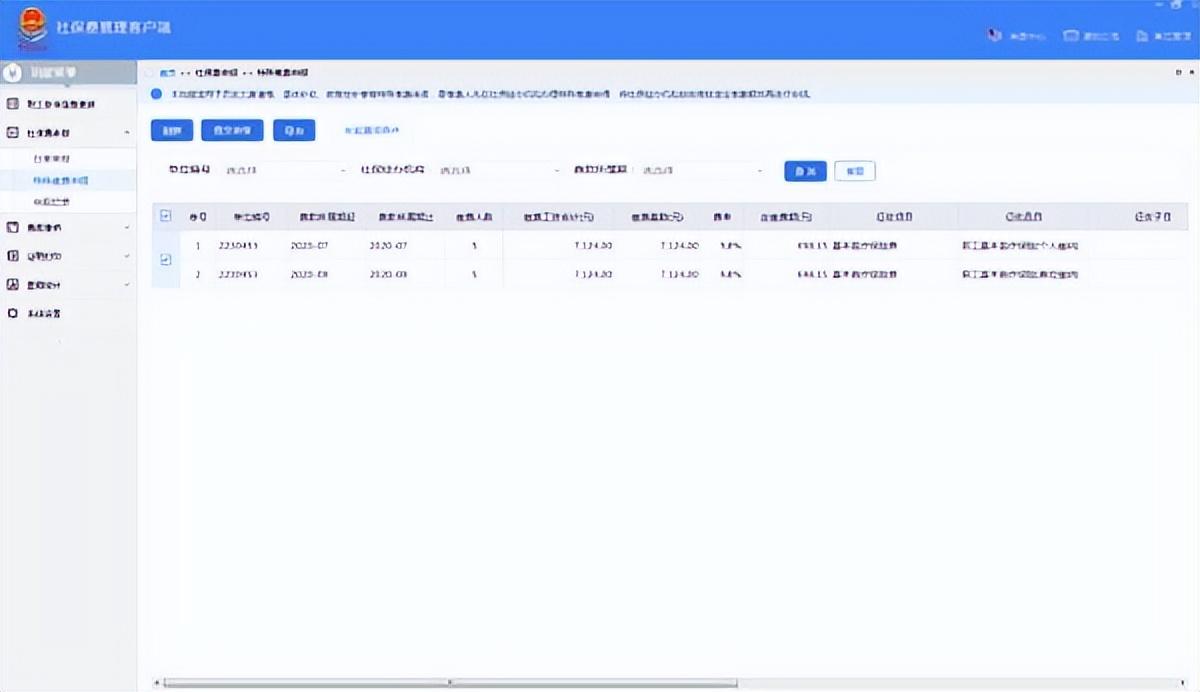Click the 征收品目 column header
The height and width of the screenshot is (692, 1200).
tap(1024, 216)
